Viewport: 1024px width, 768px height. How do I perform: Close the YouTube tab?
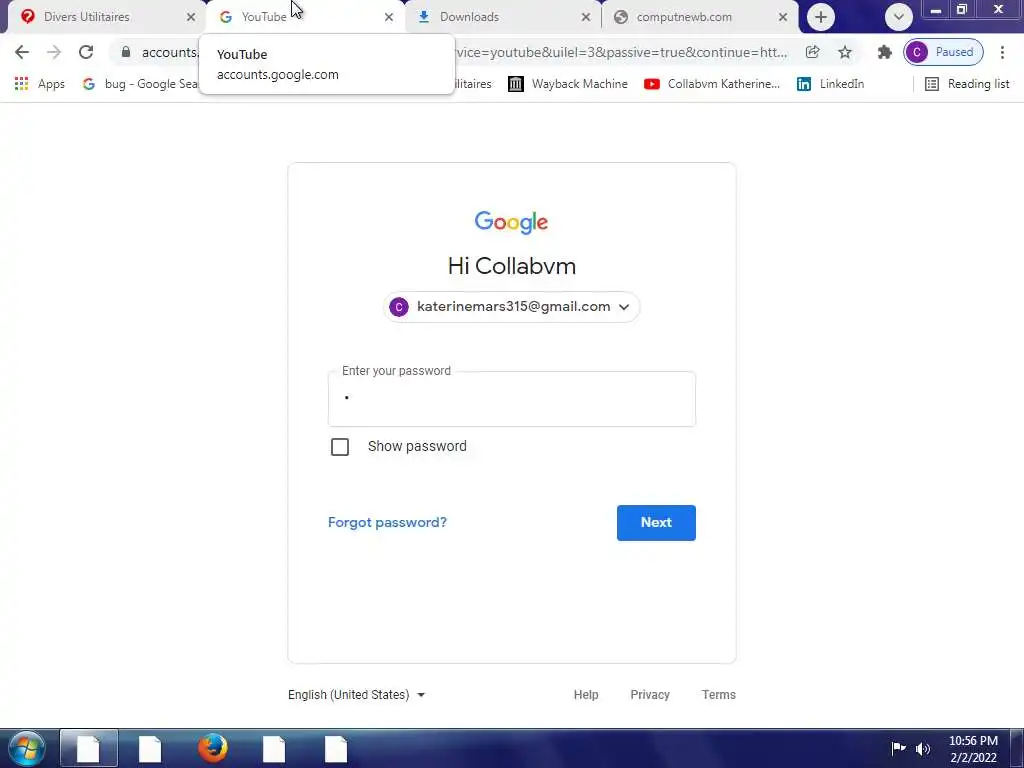click(389, 17)
